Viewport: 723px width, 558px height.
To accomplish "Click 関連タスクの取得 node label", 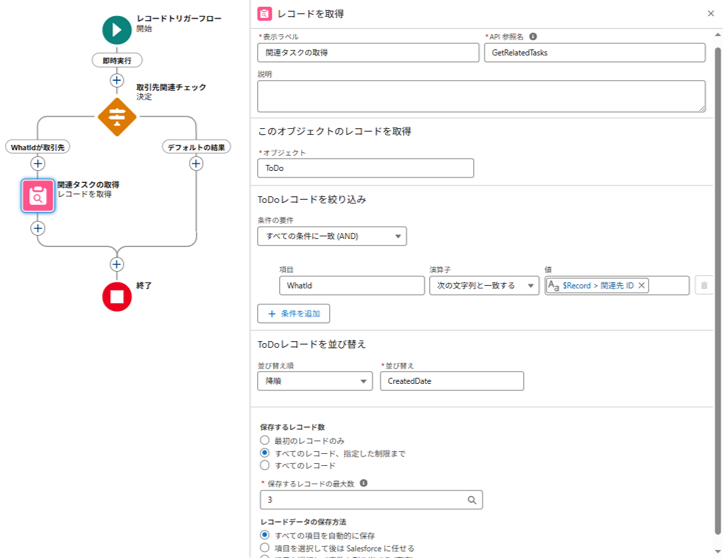I will click(88, 184).
